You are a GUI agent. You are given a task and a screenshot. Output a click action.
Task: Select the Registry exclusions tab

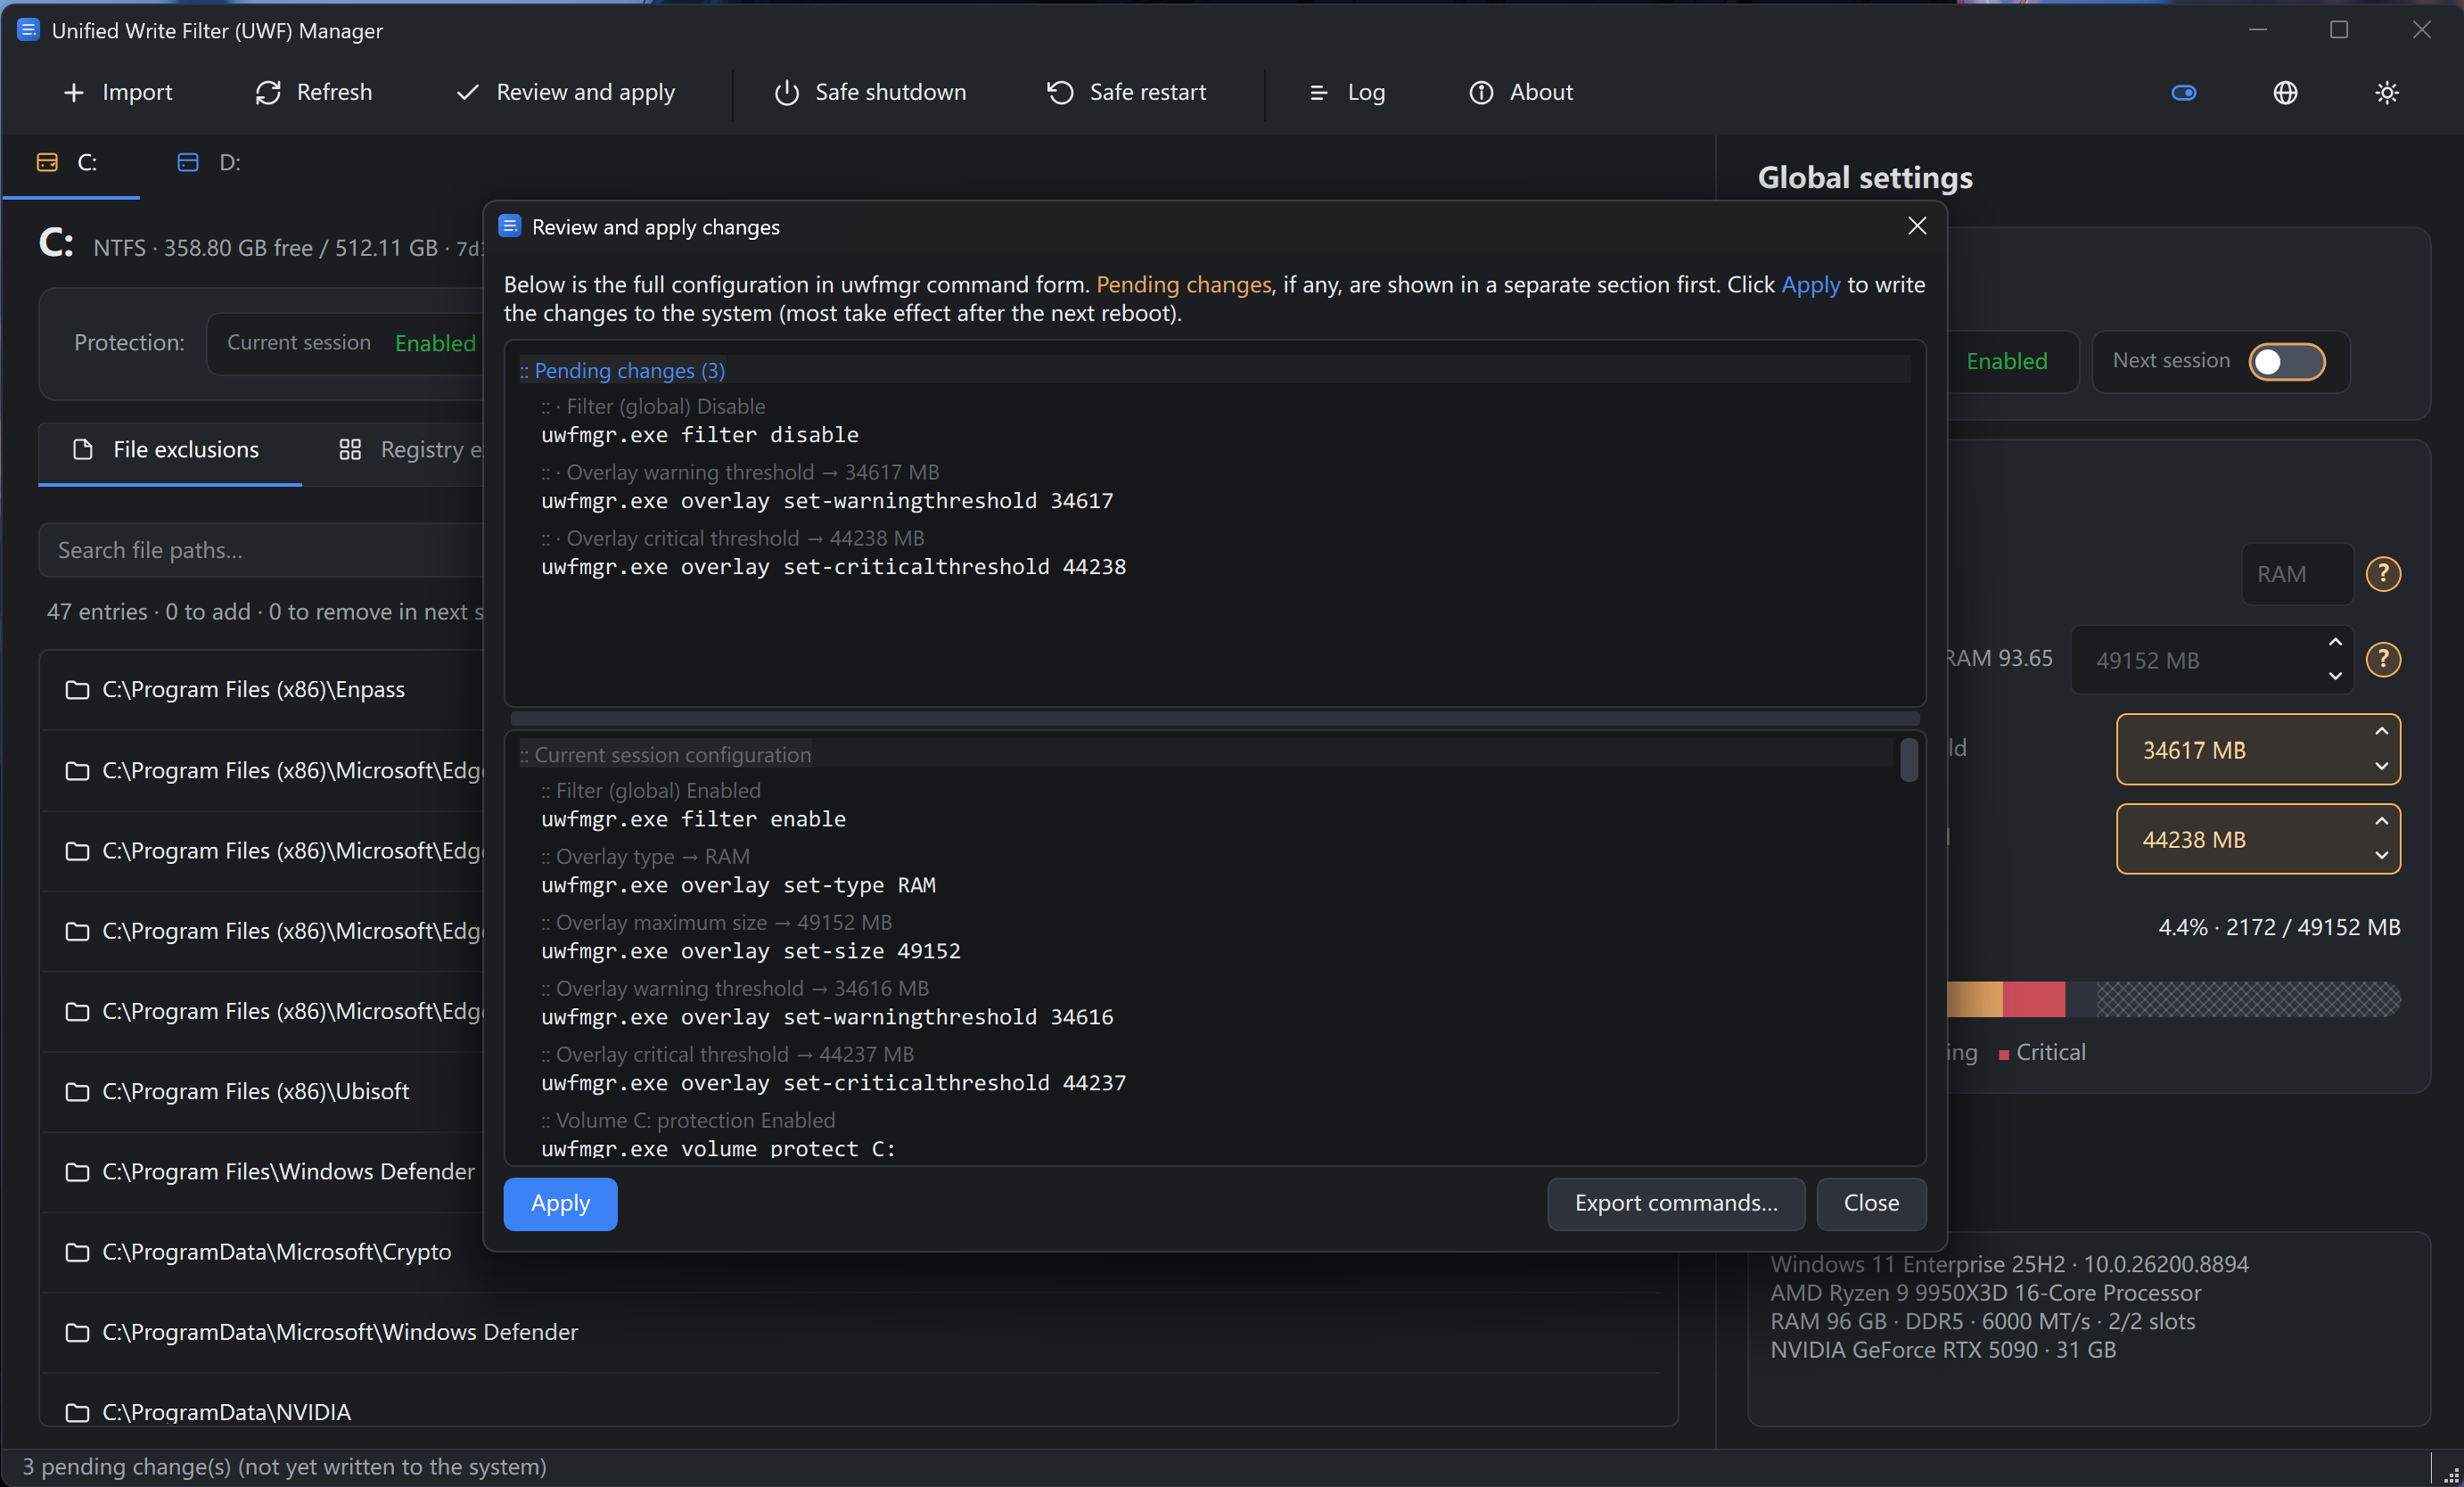pyautogui.click(x=410, y=450)
